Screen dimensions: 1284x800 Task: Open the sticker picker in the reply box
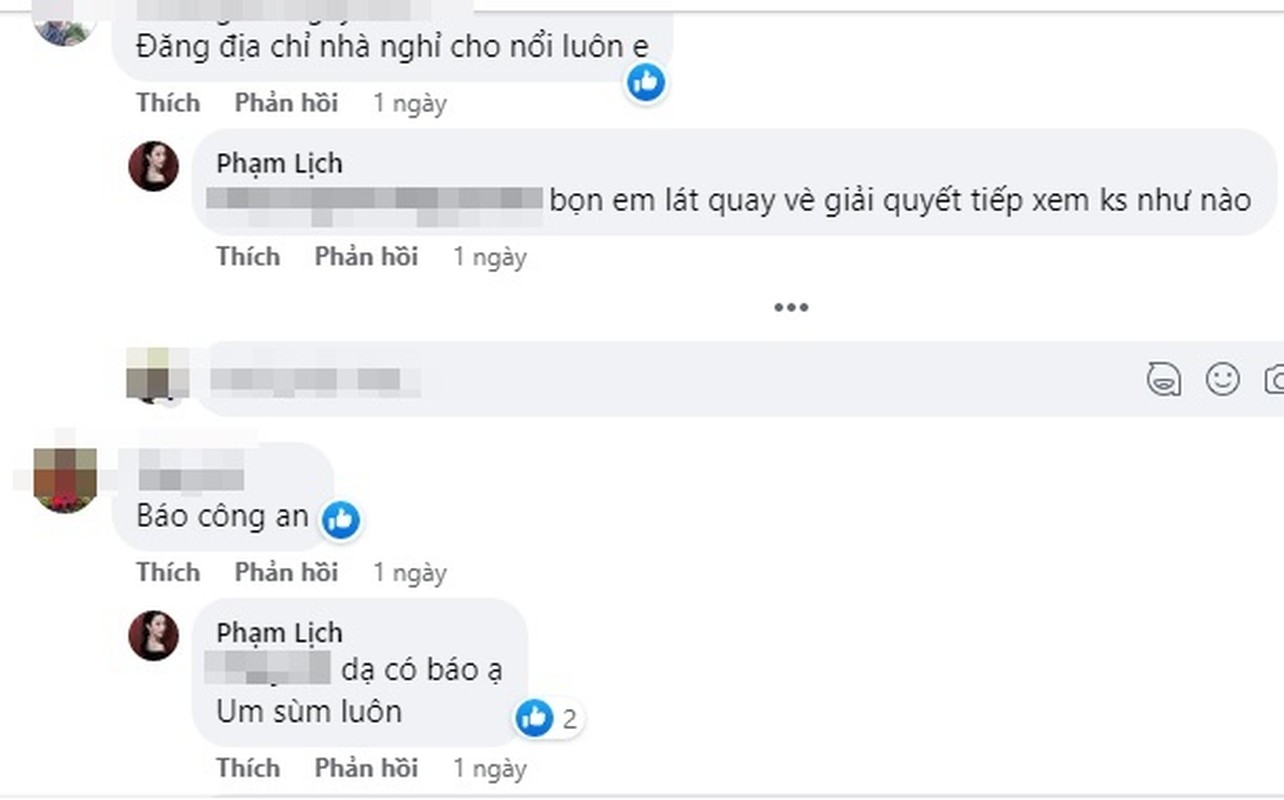[1163, 379]
